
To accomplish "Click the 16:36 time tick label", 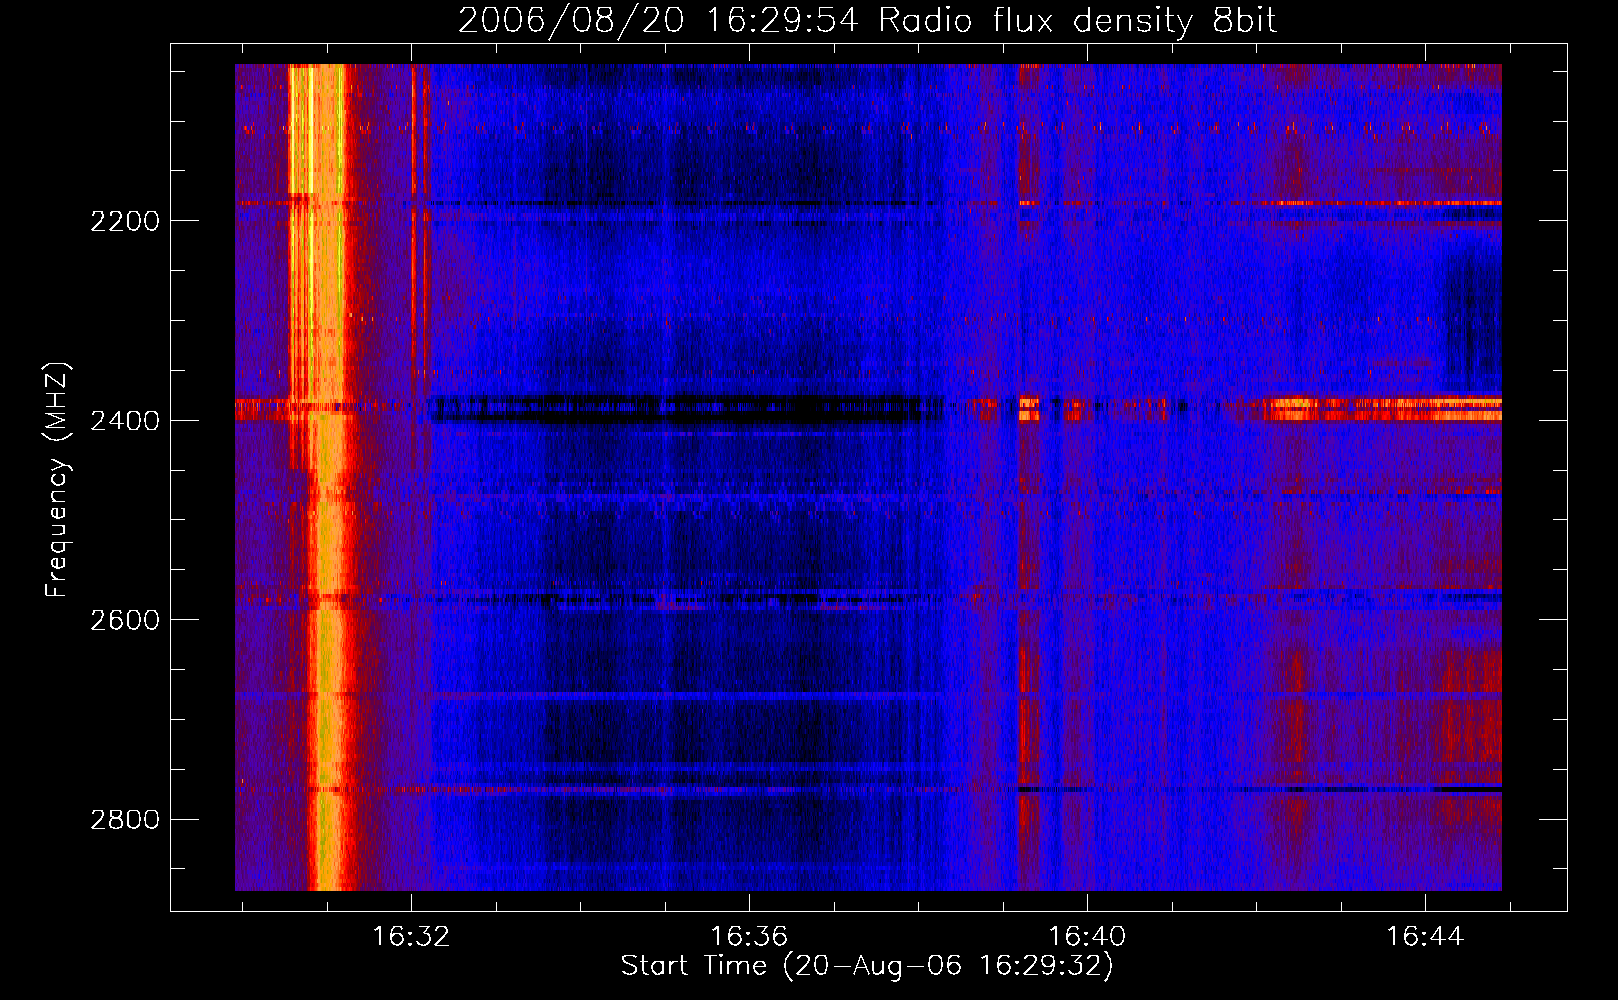I will pyautogui.click(x=749, y=937).
